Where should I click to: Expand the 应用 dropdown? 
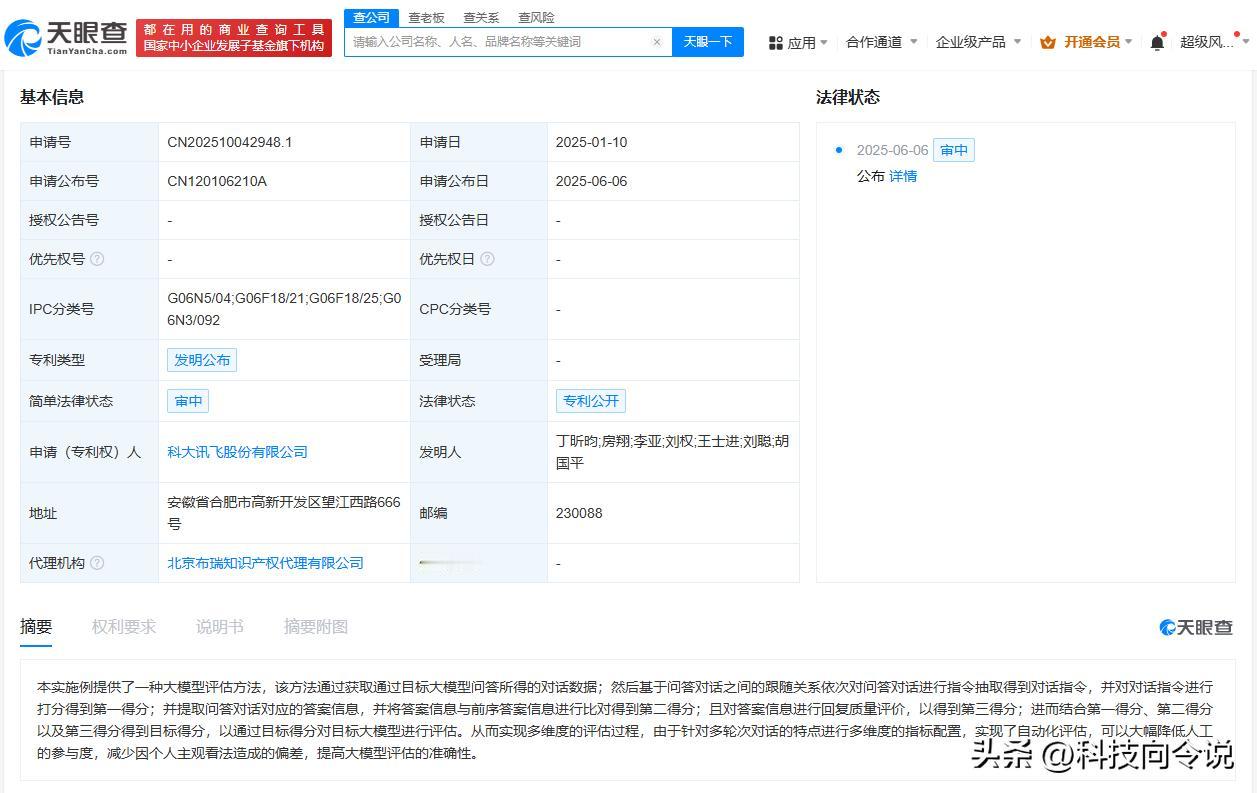pos(824,43)
